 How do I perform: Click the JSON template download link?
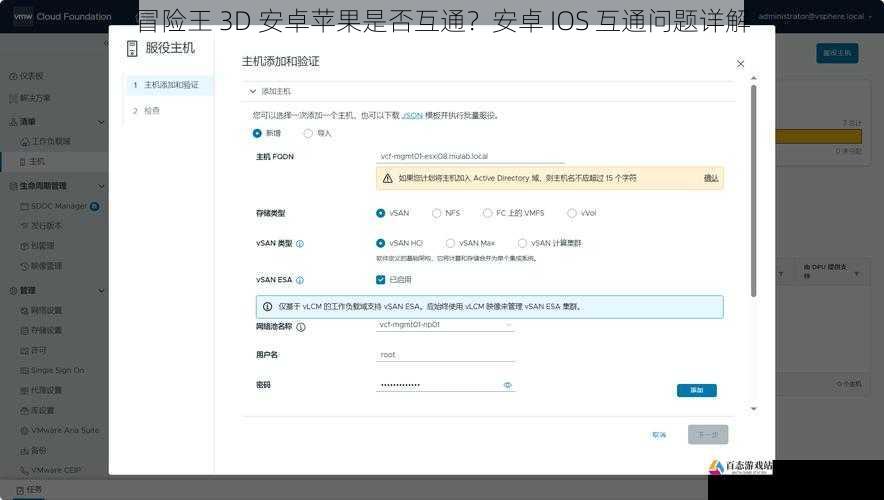pos(412,116)
